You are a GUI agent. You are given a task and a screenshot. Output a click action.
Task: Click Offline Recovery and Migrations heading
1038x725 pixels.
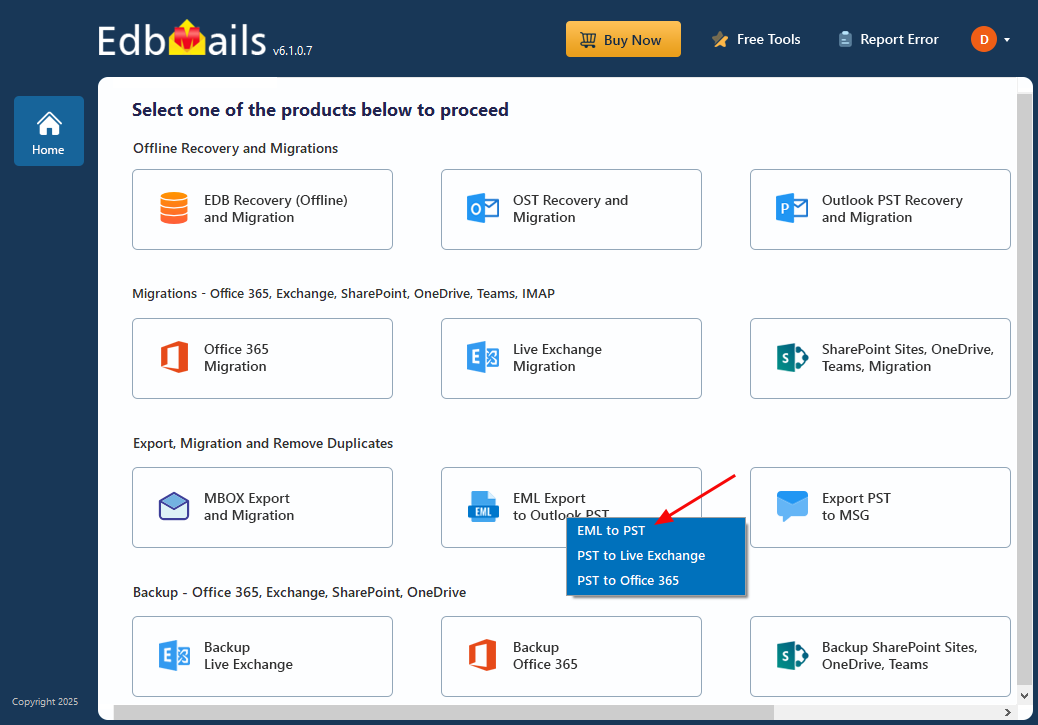click(x=236, y=148)
